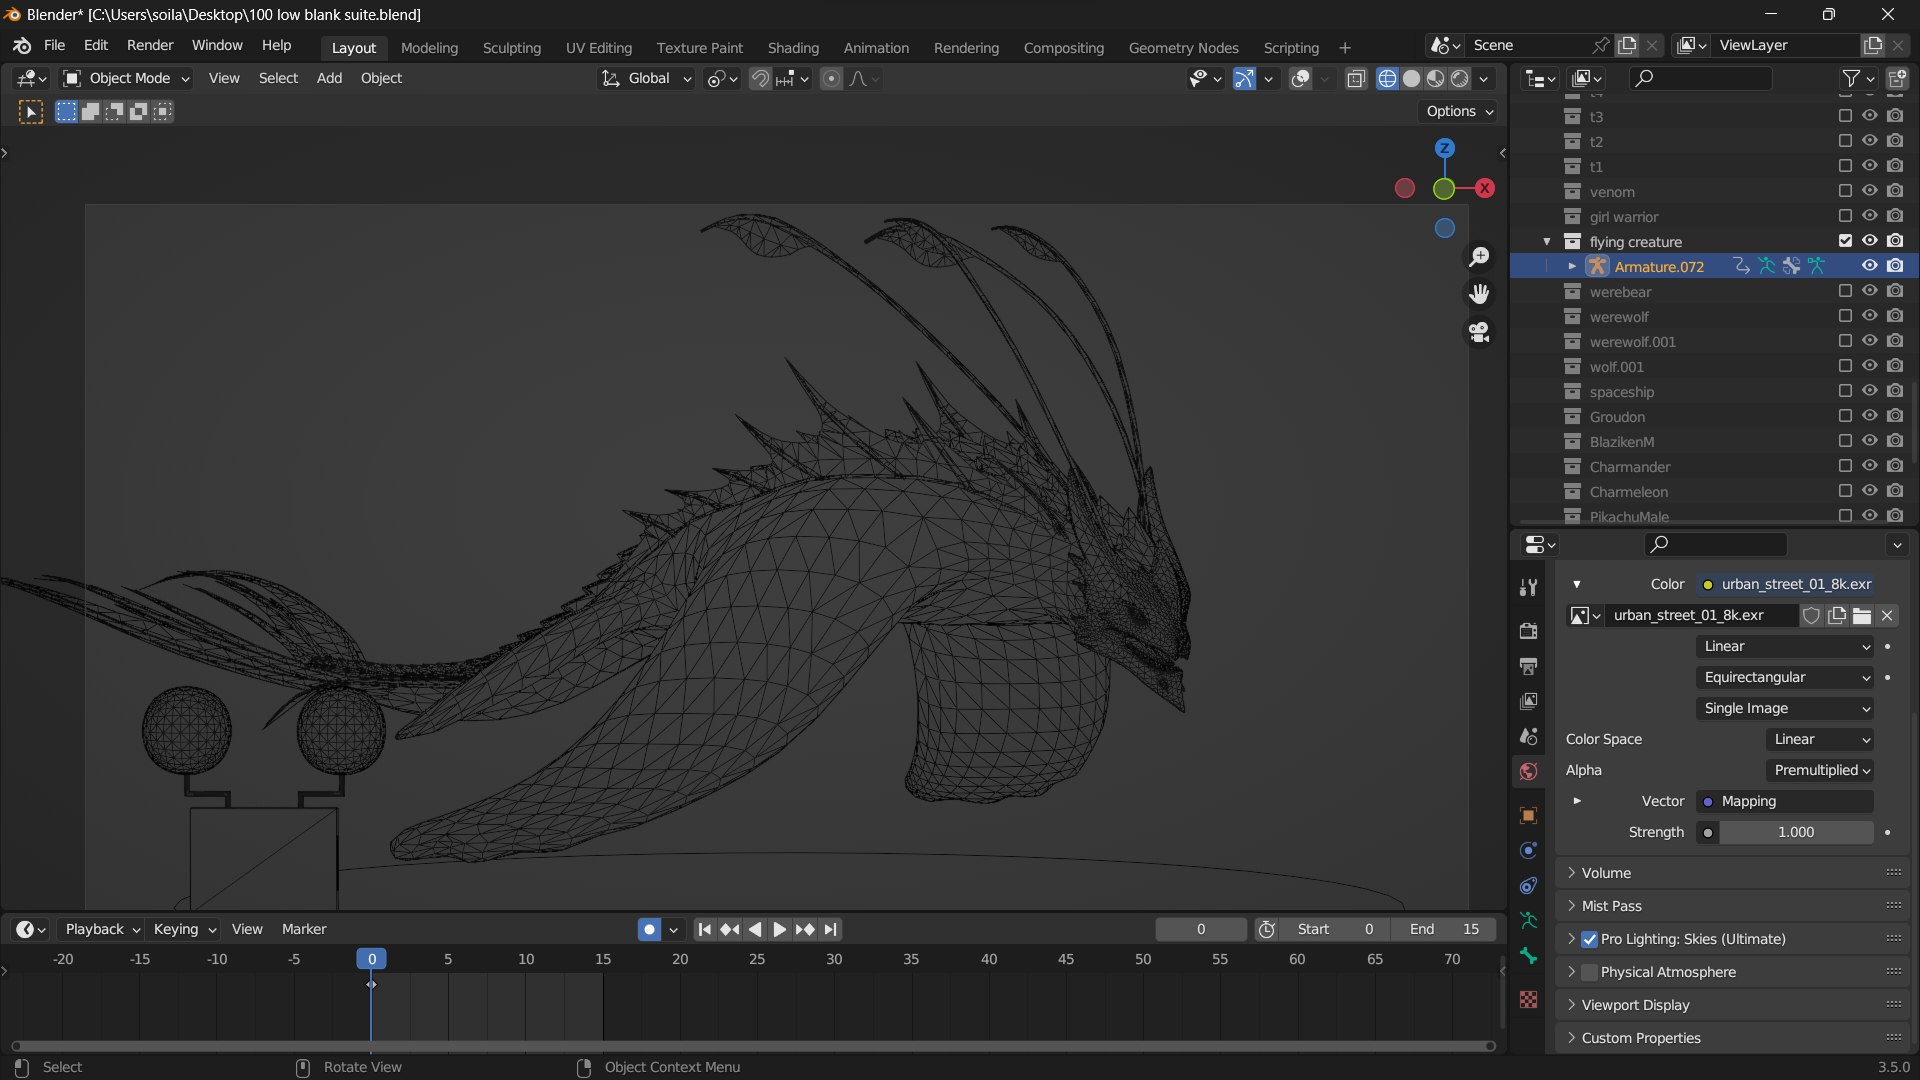Open the Object Mode dropdown
Viewport: 1920px width, 1080px height.
coord(125,79)
